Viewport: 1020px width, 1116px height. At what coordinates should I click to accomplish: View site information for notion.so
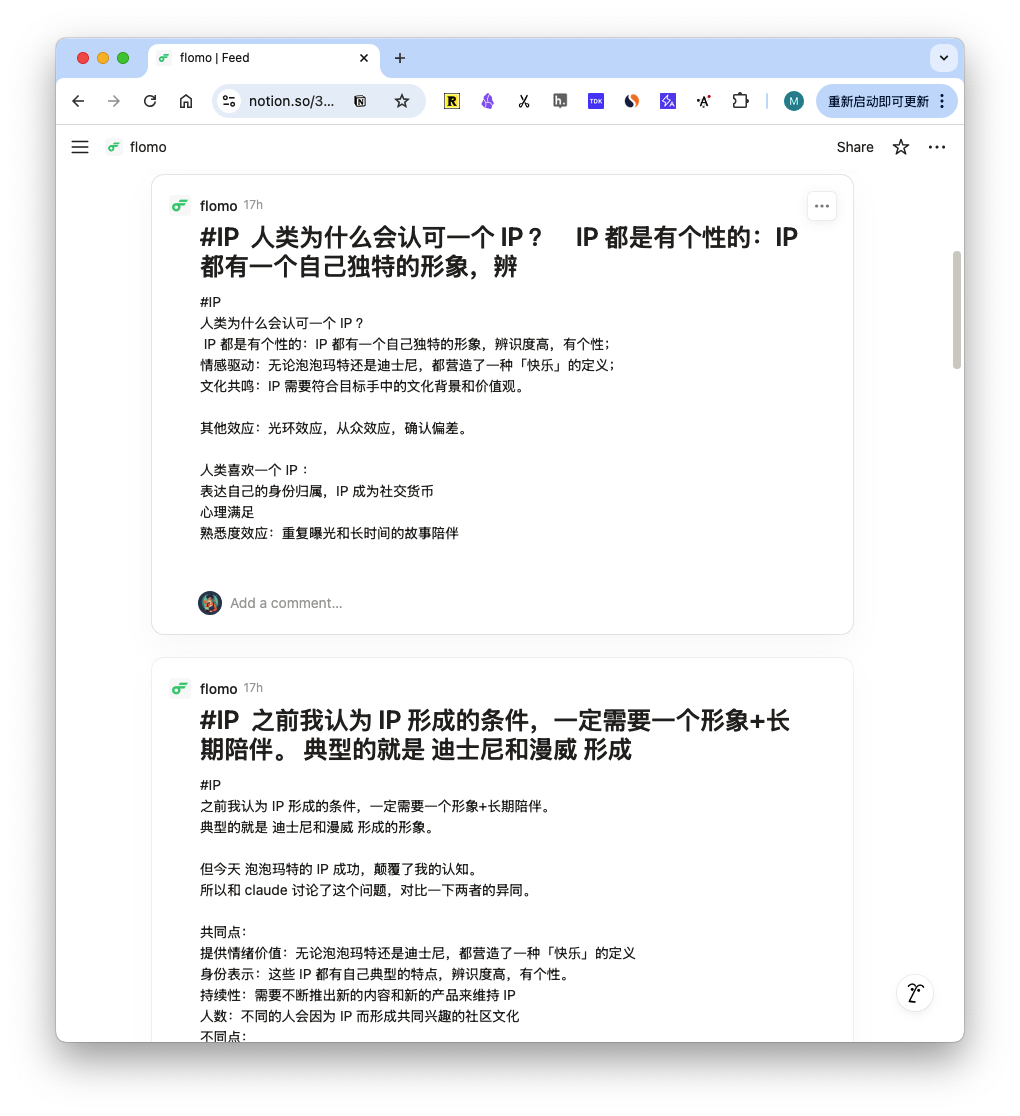228,101
